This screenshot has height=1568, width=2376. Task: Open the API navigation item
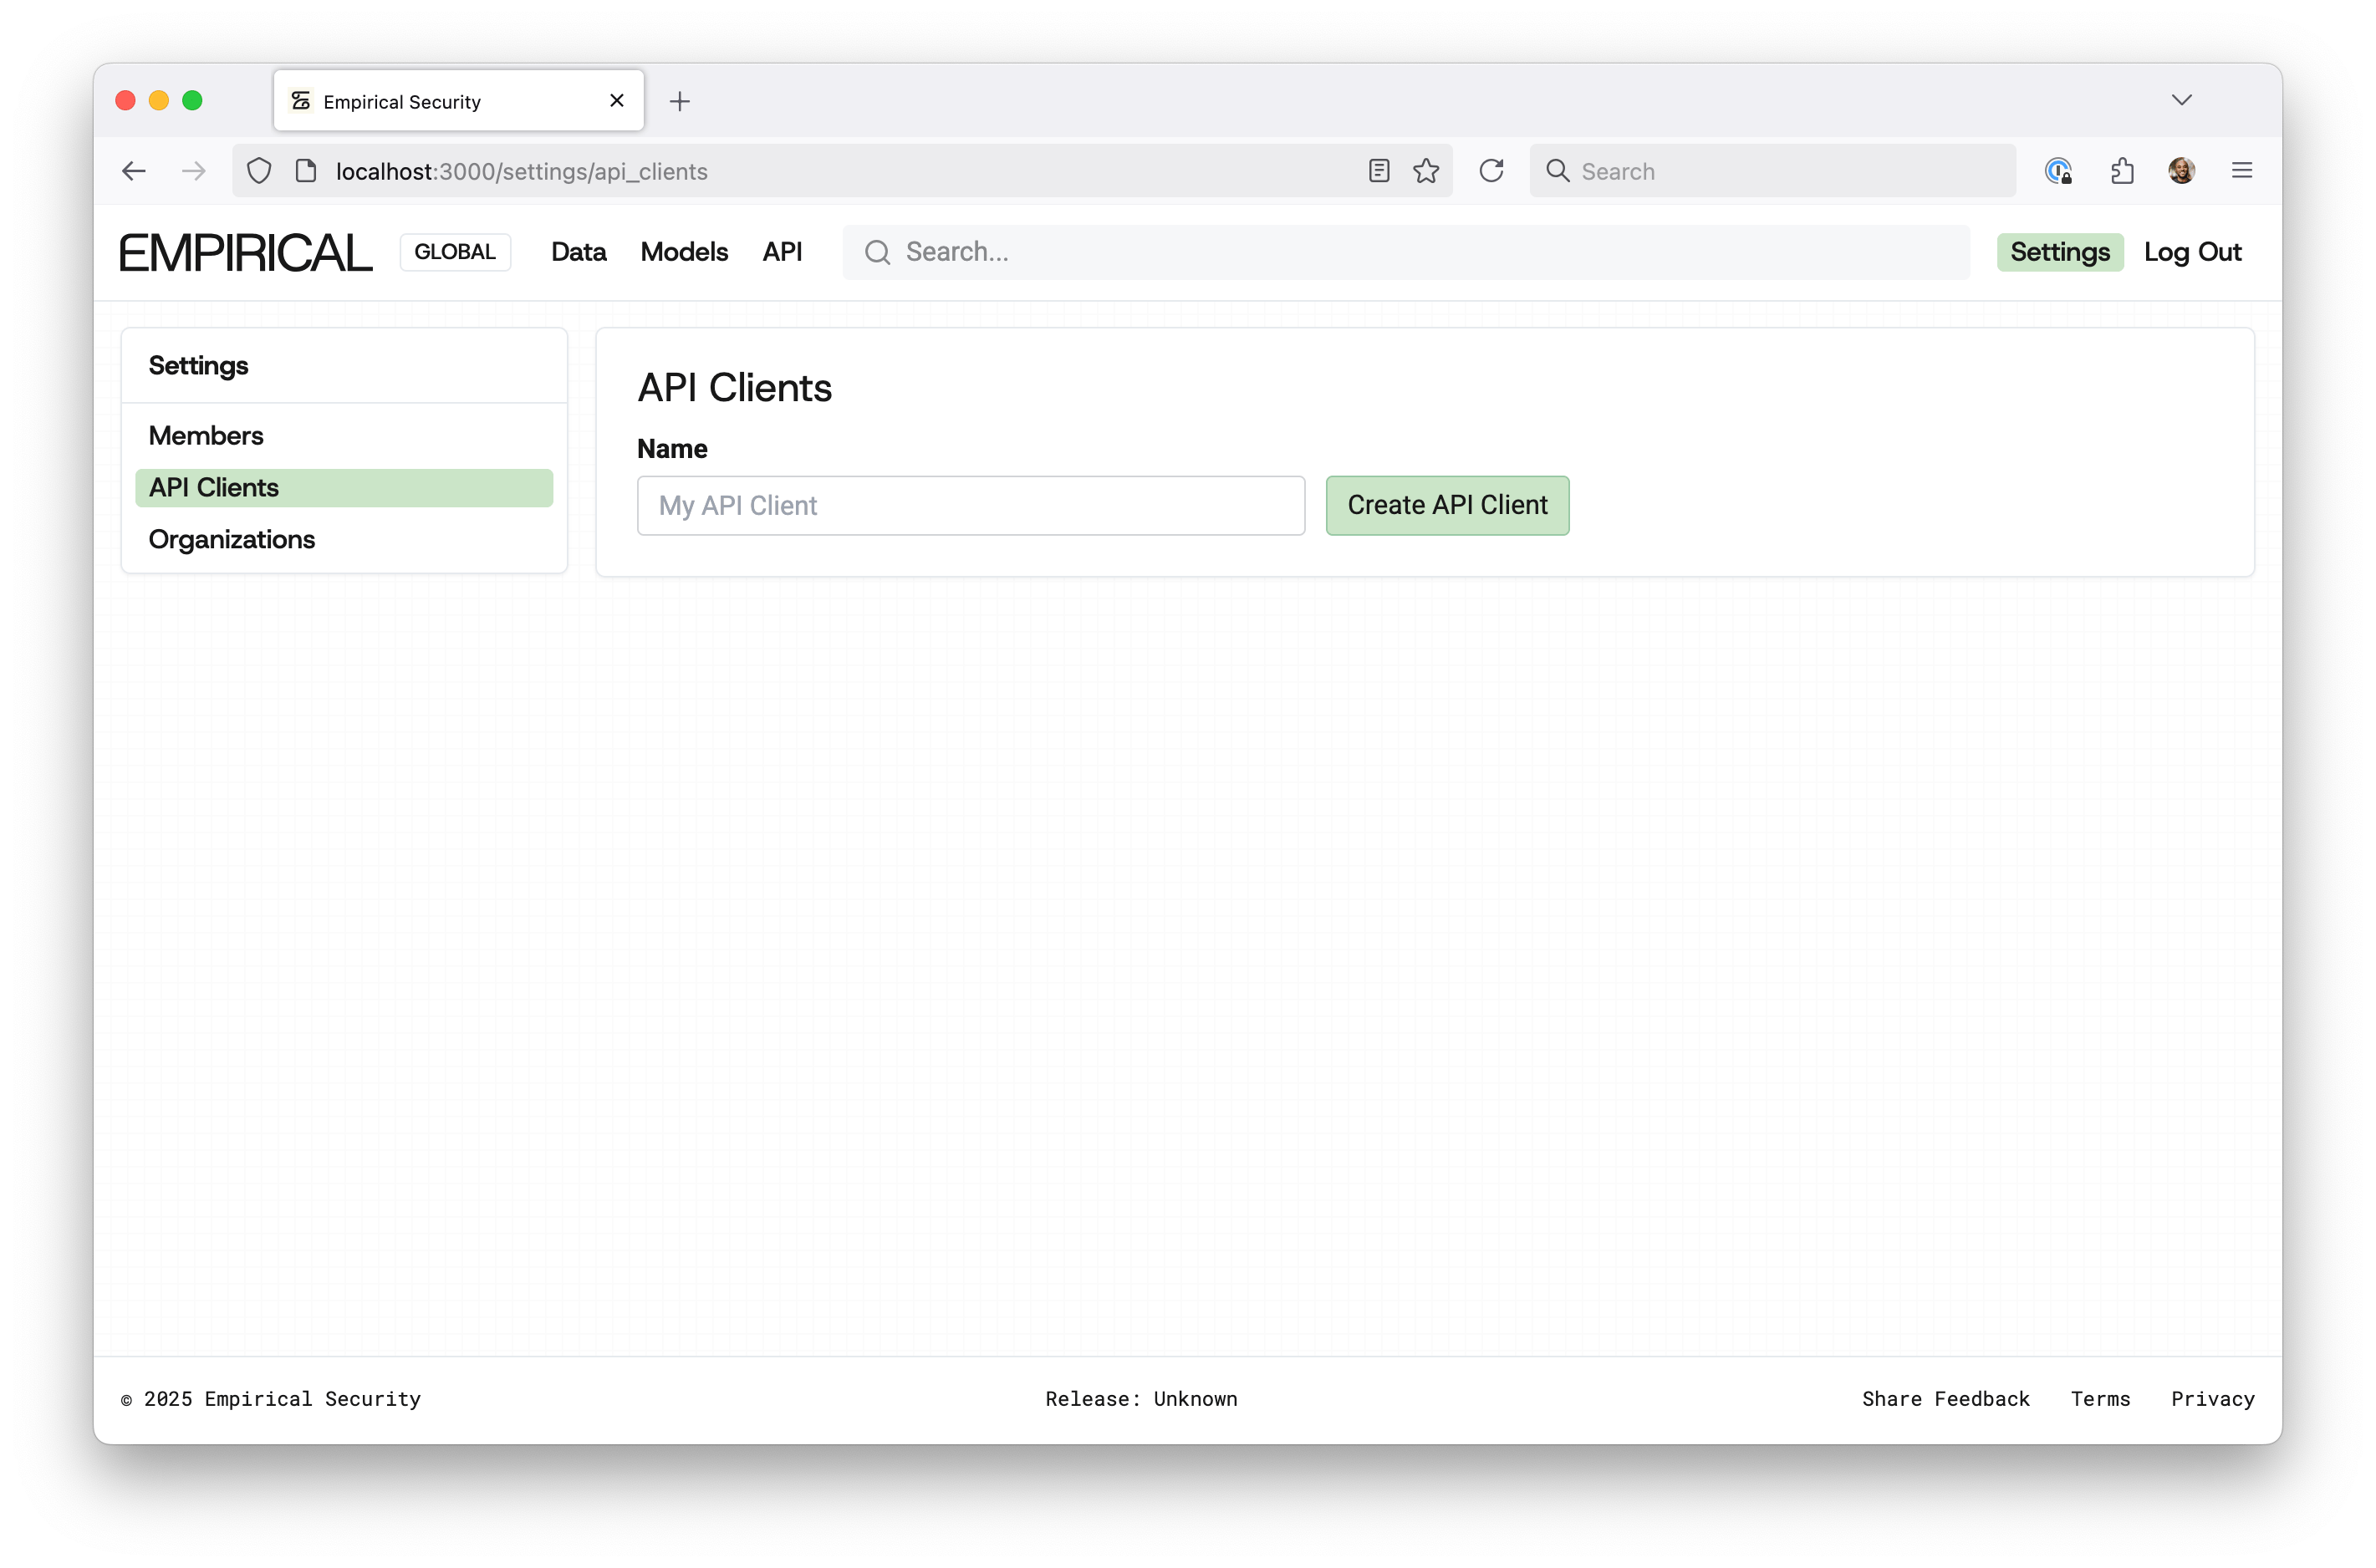tap(783, 252)
